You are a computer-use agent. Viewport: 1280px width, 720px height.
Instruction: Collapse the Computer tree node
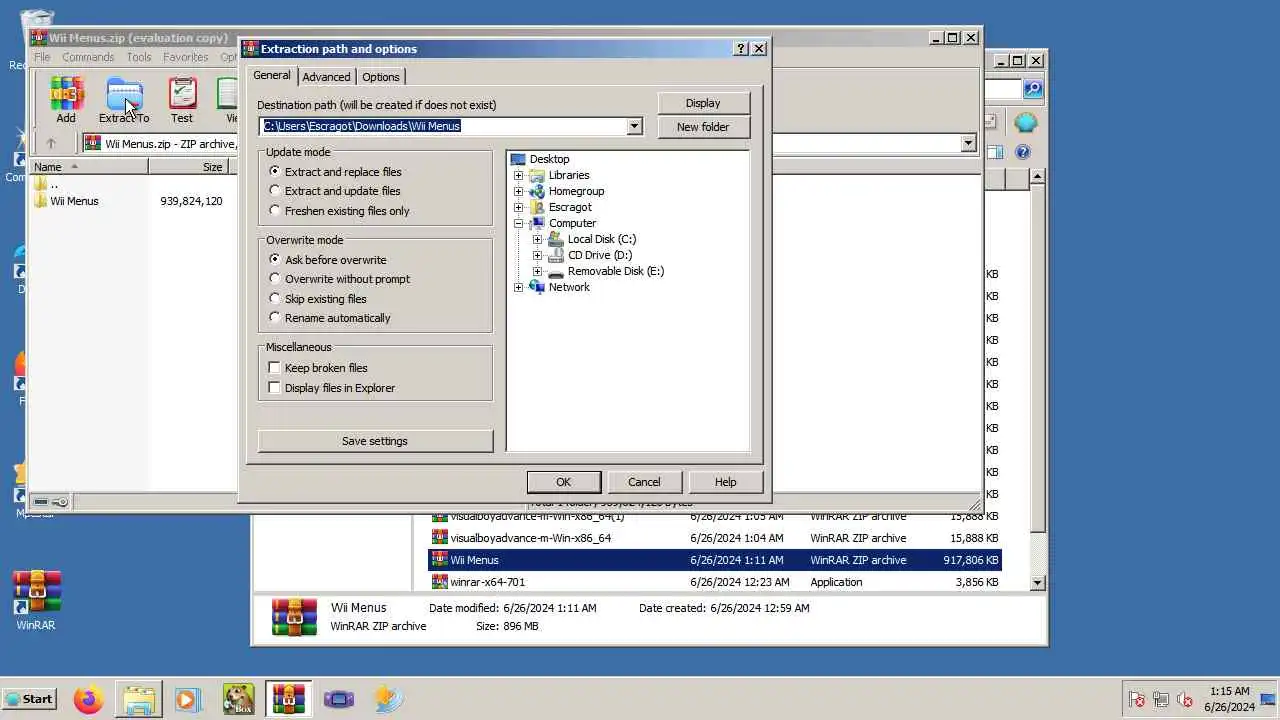(x=518, y=223)
